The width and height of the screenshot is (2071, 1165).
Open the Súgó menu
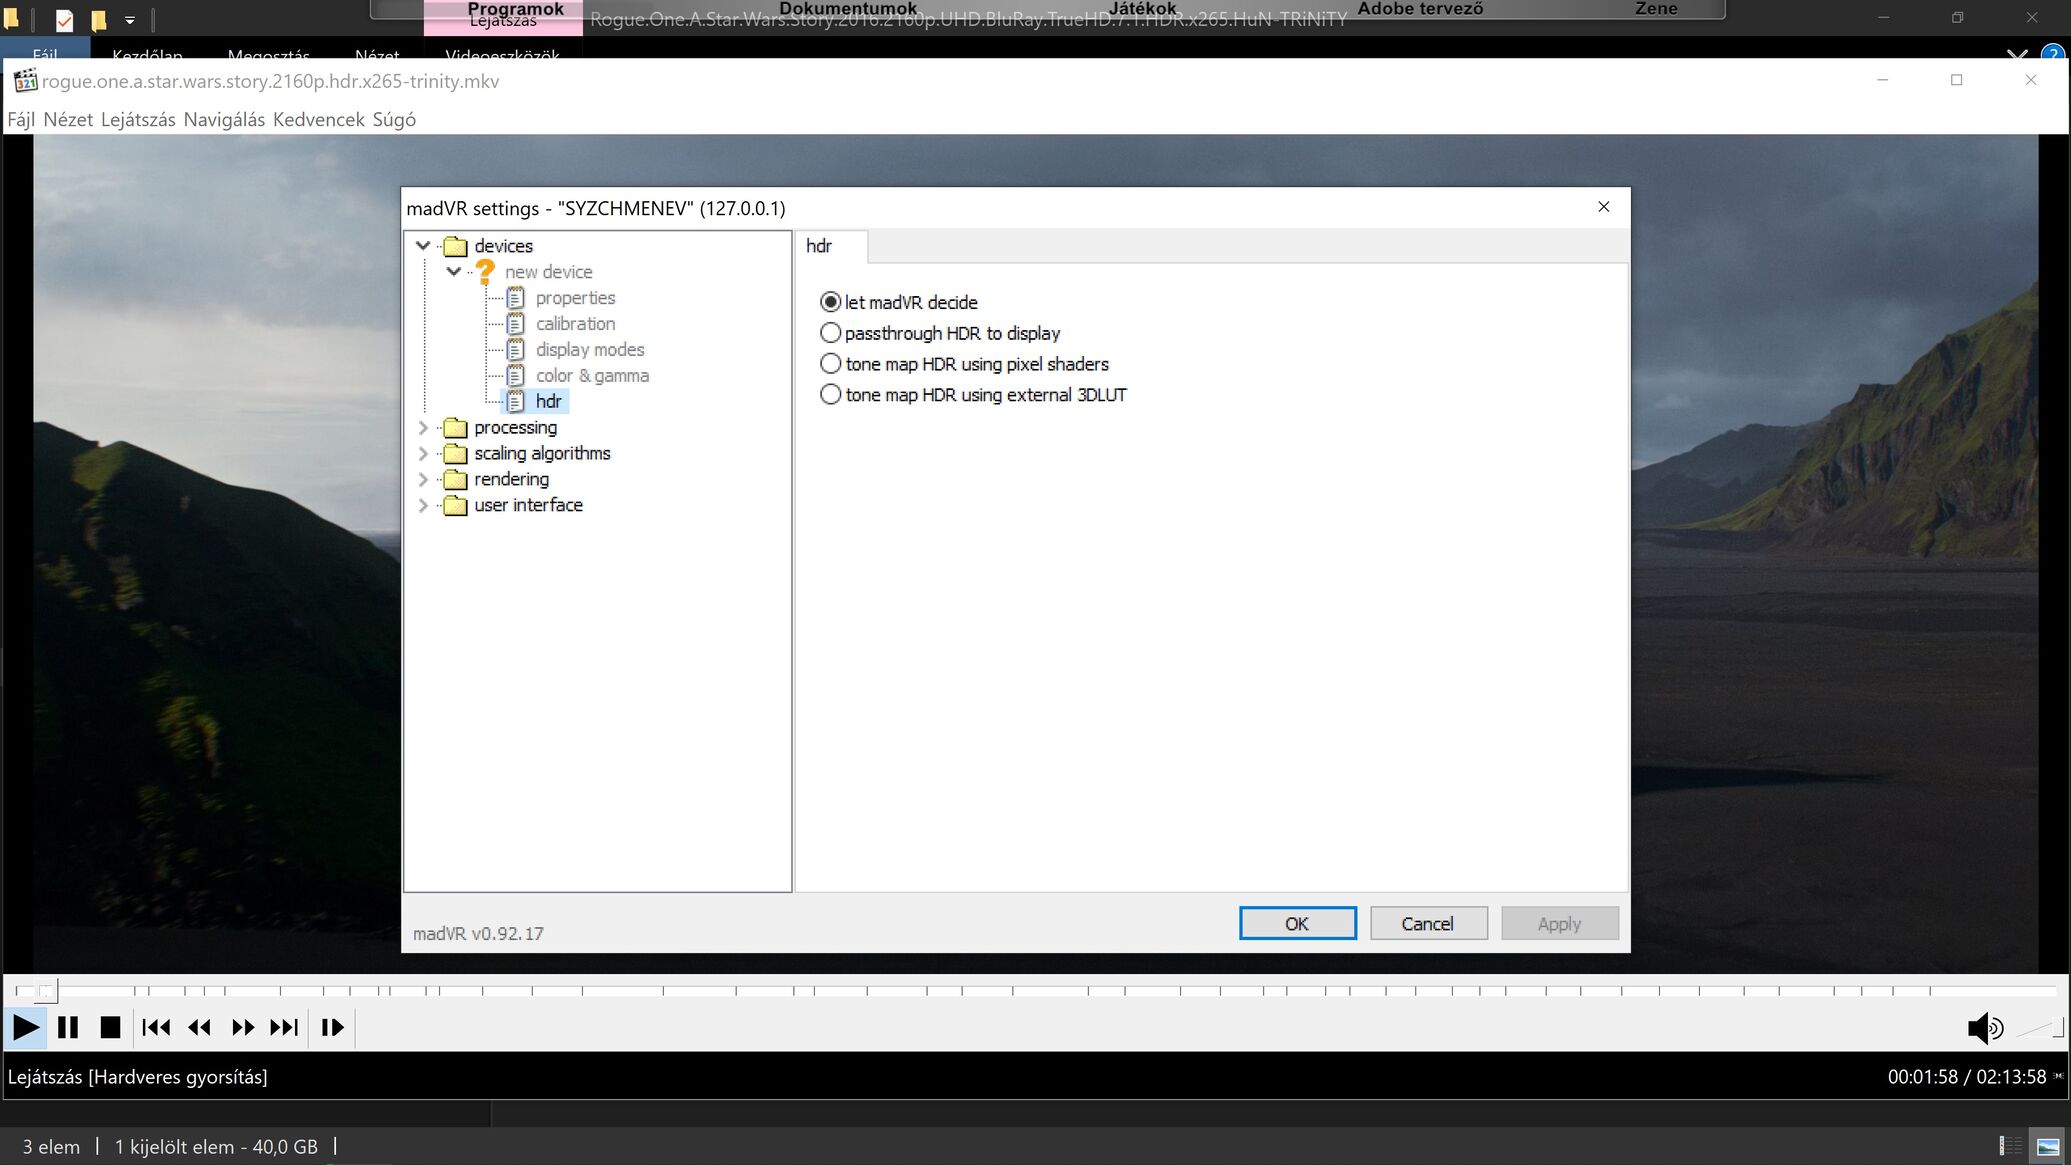(394, 120)
